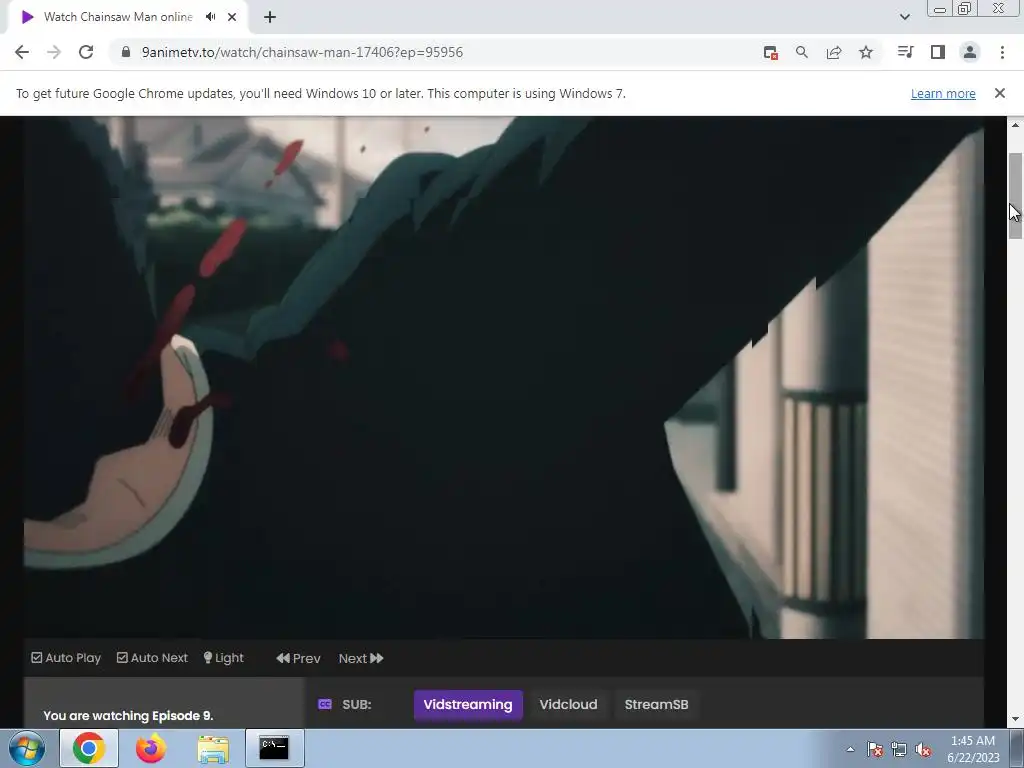Click the video player frame
1024x768 pixels.
click(x=504, y=377)
